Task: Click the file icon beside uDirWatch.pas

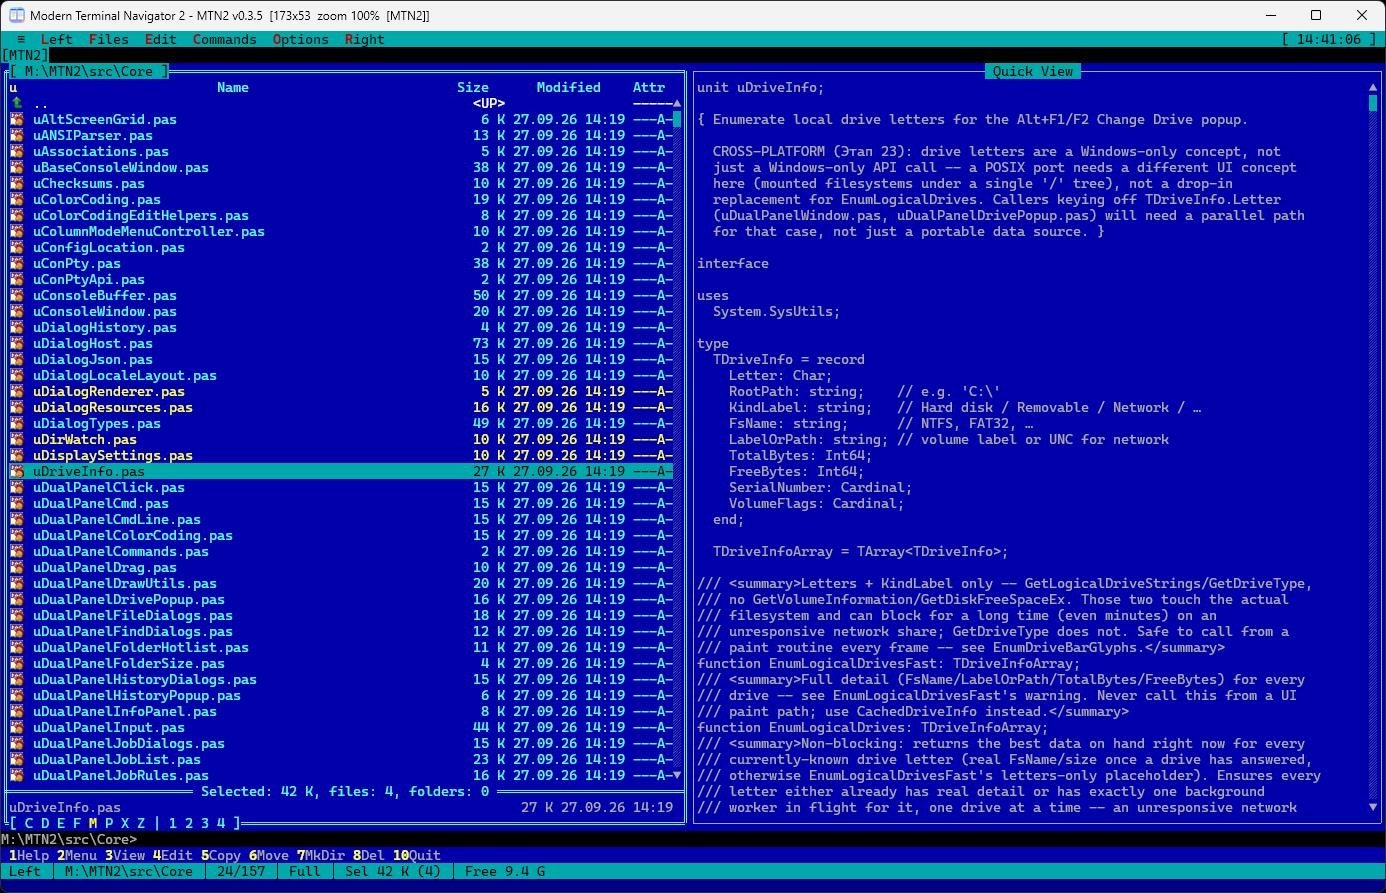Action: pyautogui.click(x=17, y=439)
